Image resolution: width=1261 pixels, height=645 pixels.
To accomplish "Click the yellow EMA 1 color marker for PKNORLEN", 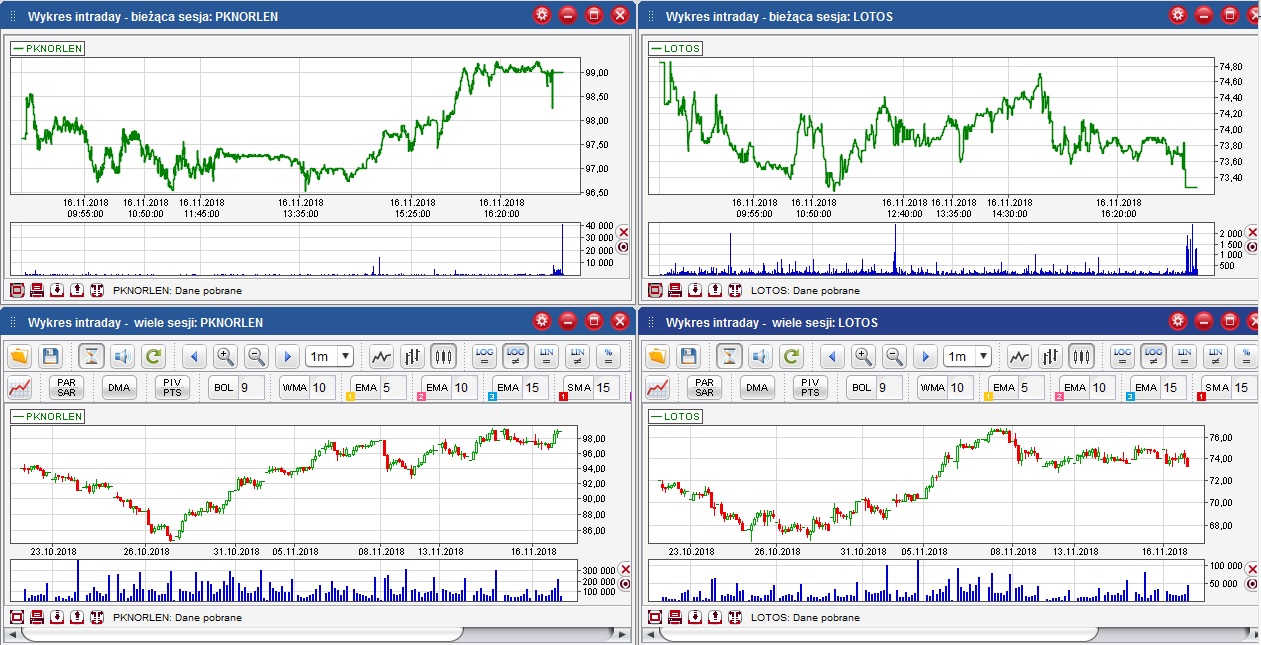I will pos(351,397).
